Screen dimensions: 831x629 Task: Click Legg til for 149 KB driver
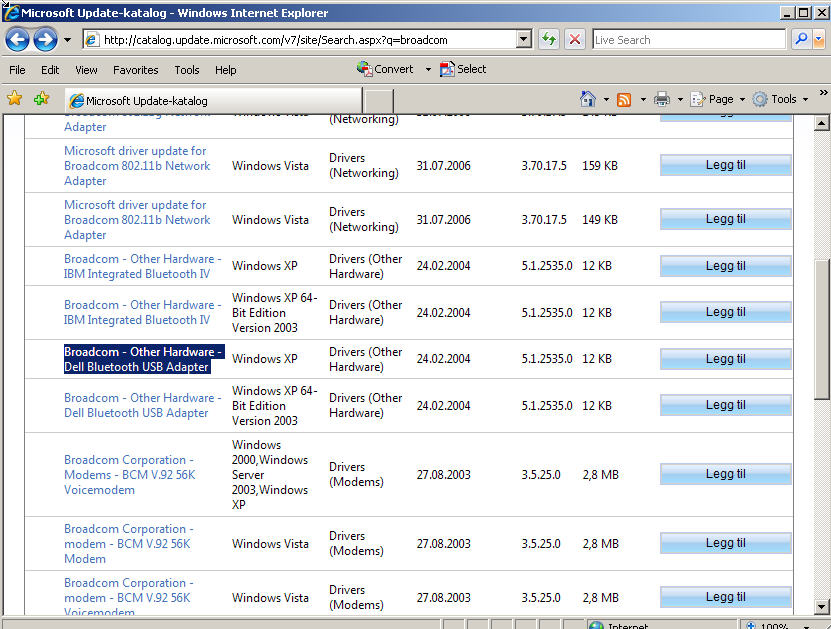pyautogui.click(x=726, y=219)
